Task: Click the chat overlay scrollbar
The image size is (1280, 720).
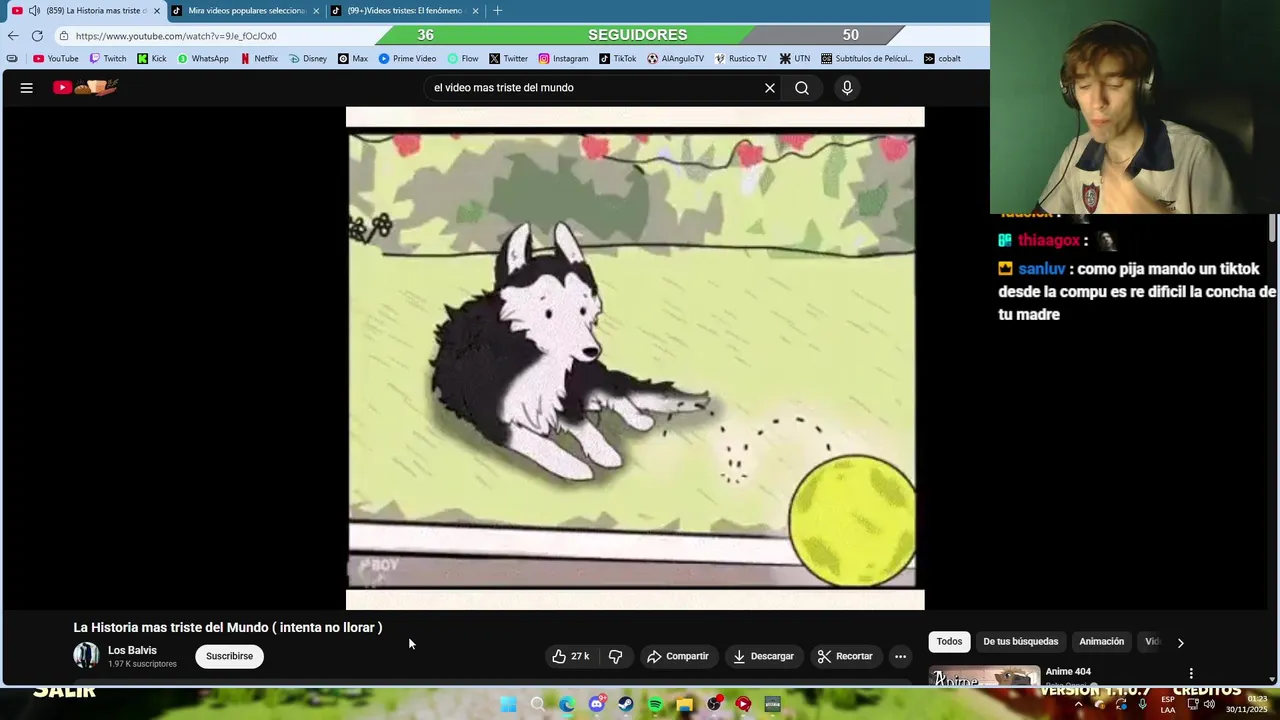Action: point(1272,228)
